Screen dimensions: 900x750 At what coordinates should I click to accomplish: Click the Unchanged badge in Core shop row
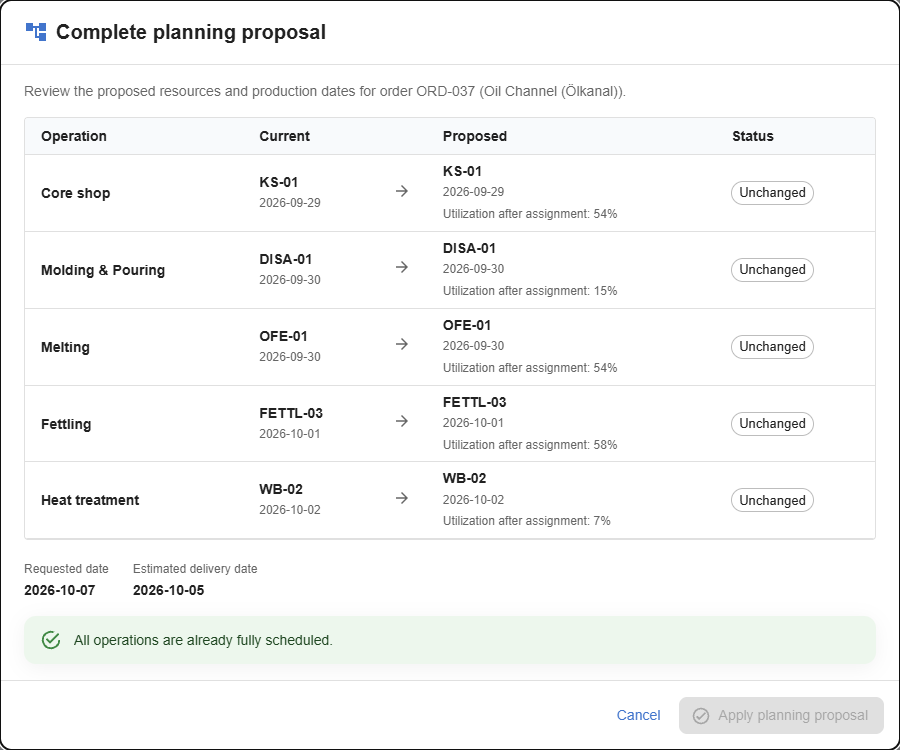[772, 193]
